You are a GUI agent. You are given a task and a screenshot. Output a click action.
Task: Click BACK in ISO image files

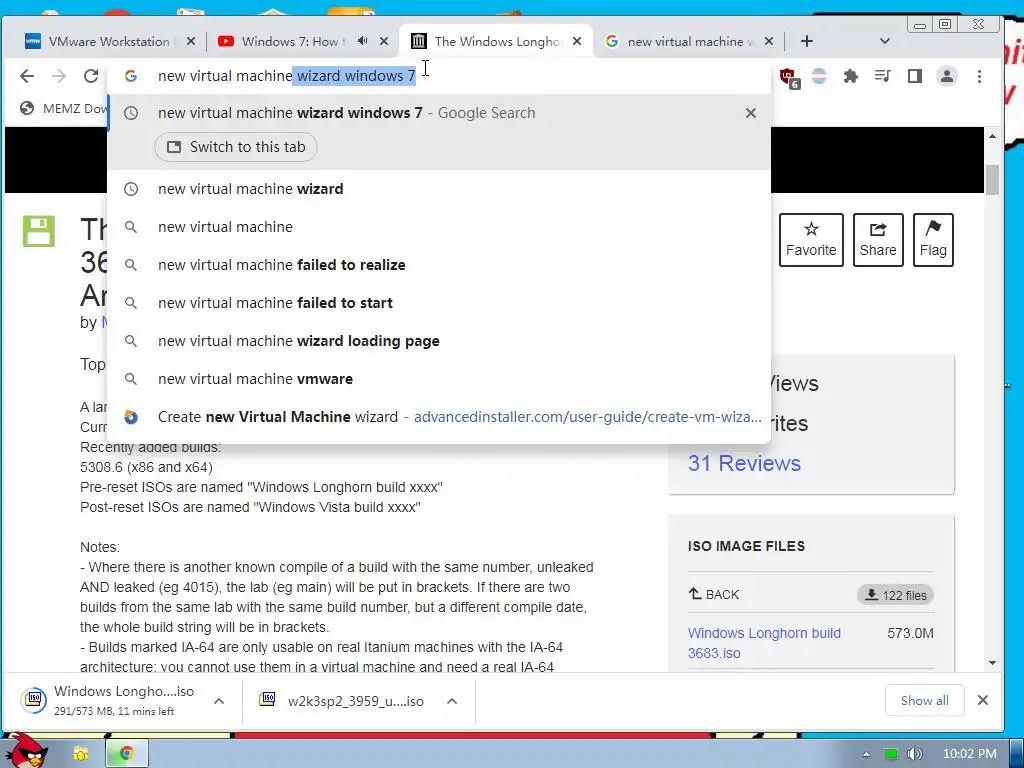click(x=713, y=594)
